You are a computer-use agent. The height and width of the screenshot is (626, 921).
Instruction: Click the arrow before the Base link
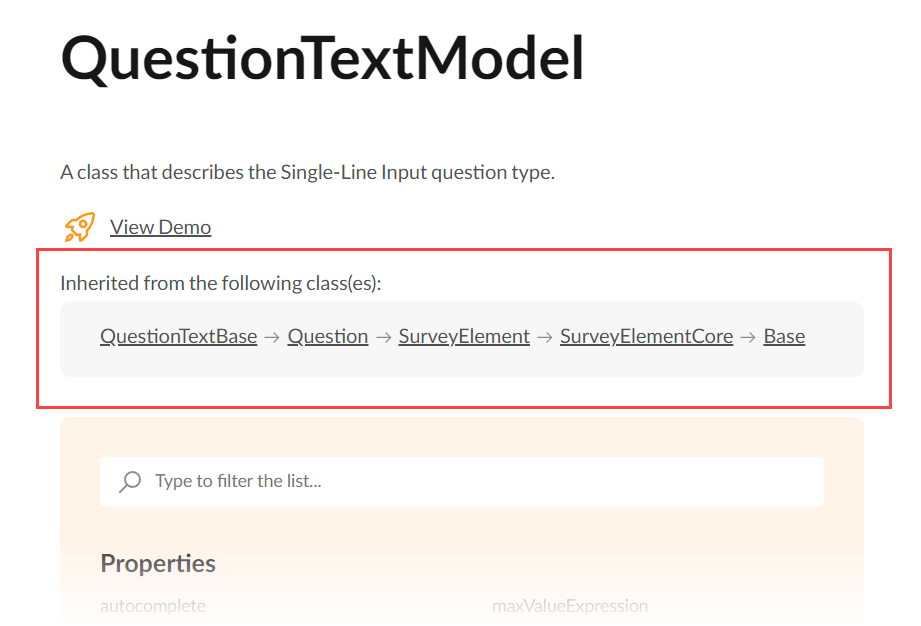click(748, 337)
